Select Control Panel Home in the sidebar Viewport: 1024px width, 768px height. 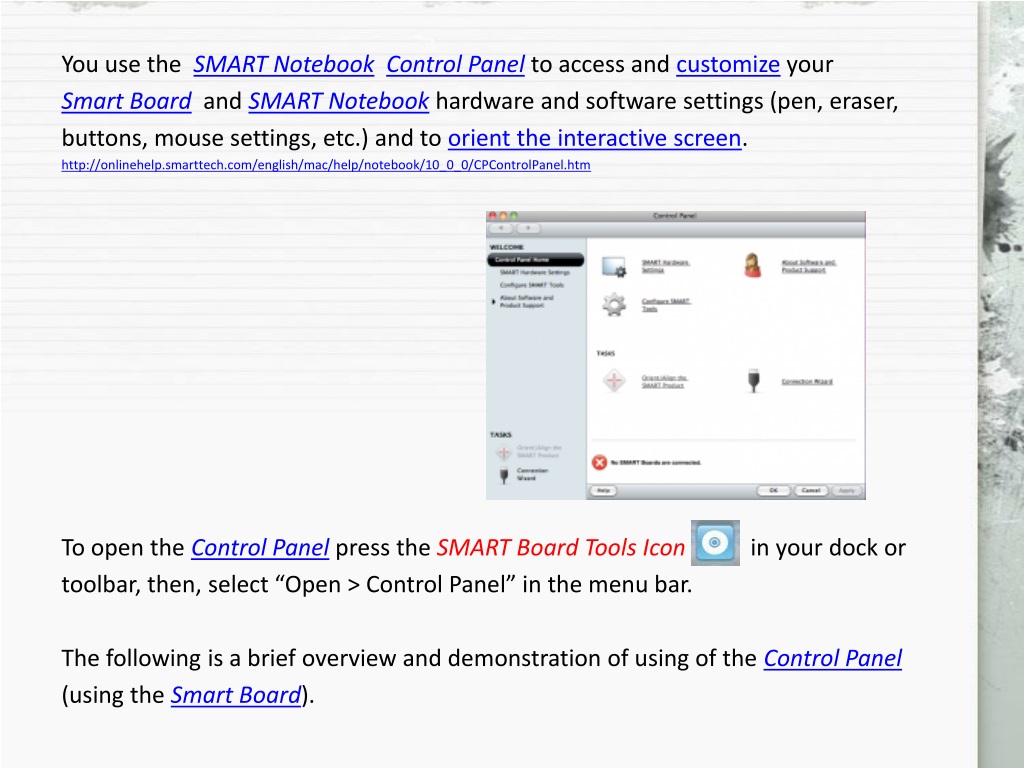[536, 260]
